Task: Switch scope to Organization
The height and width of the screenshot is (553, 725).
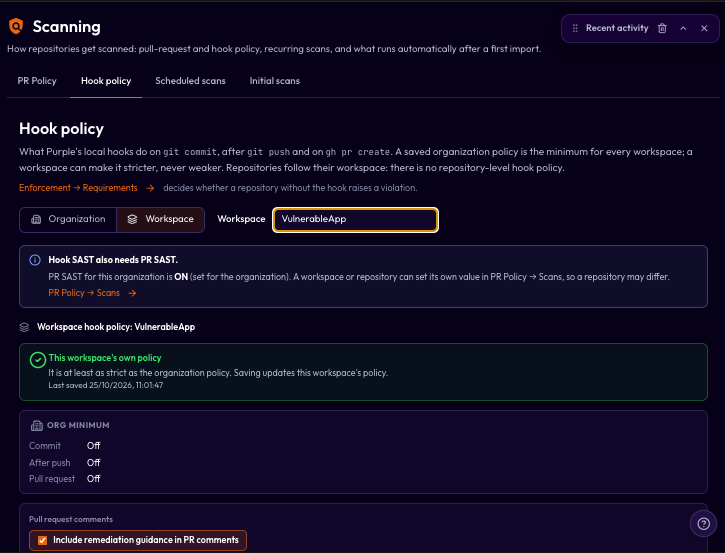Action: click(x=68, y=220)
